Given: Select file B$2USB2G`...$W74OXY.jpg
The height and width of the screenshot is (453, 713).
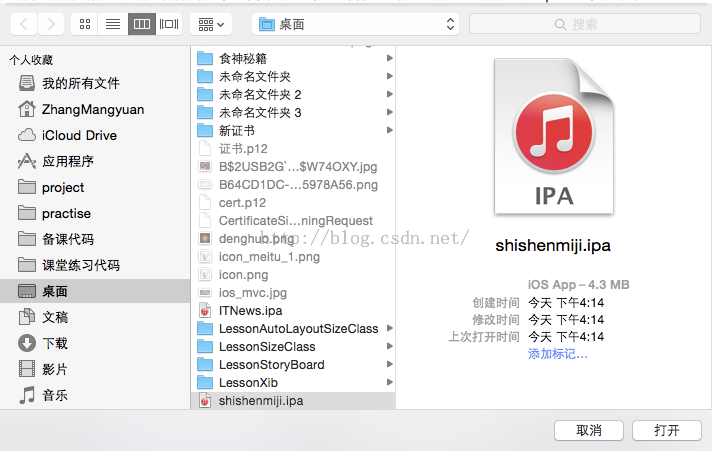Looking at the screenshot, I should coord(293,166).
